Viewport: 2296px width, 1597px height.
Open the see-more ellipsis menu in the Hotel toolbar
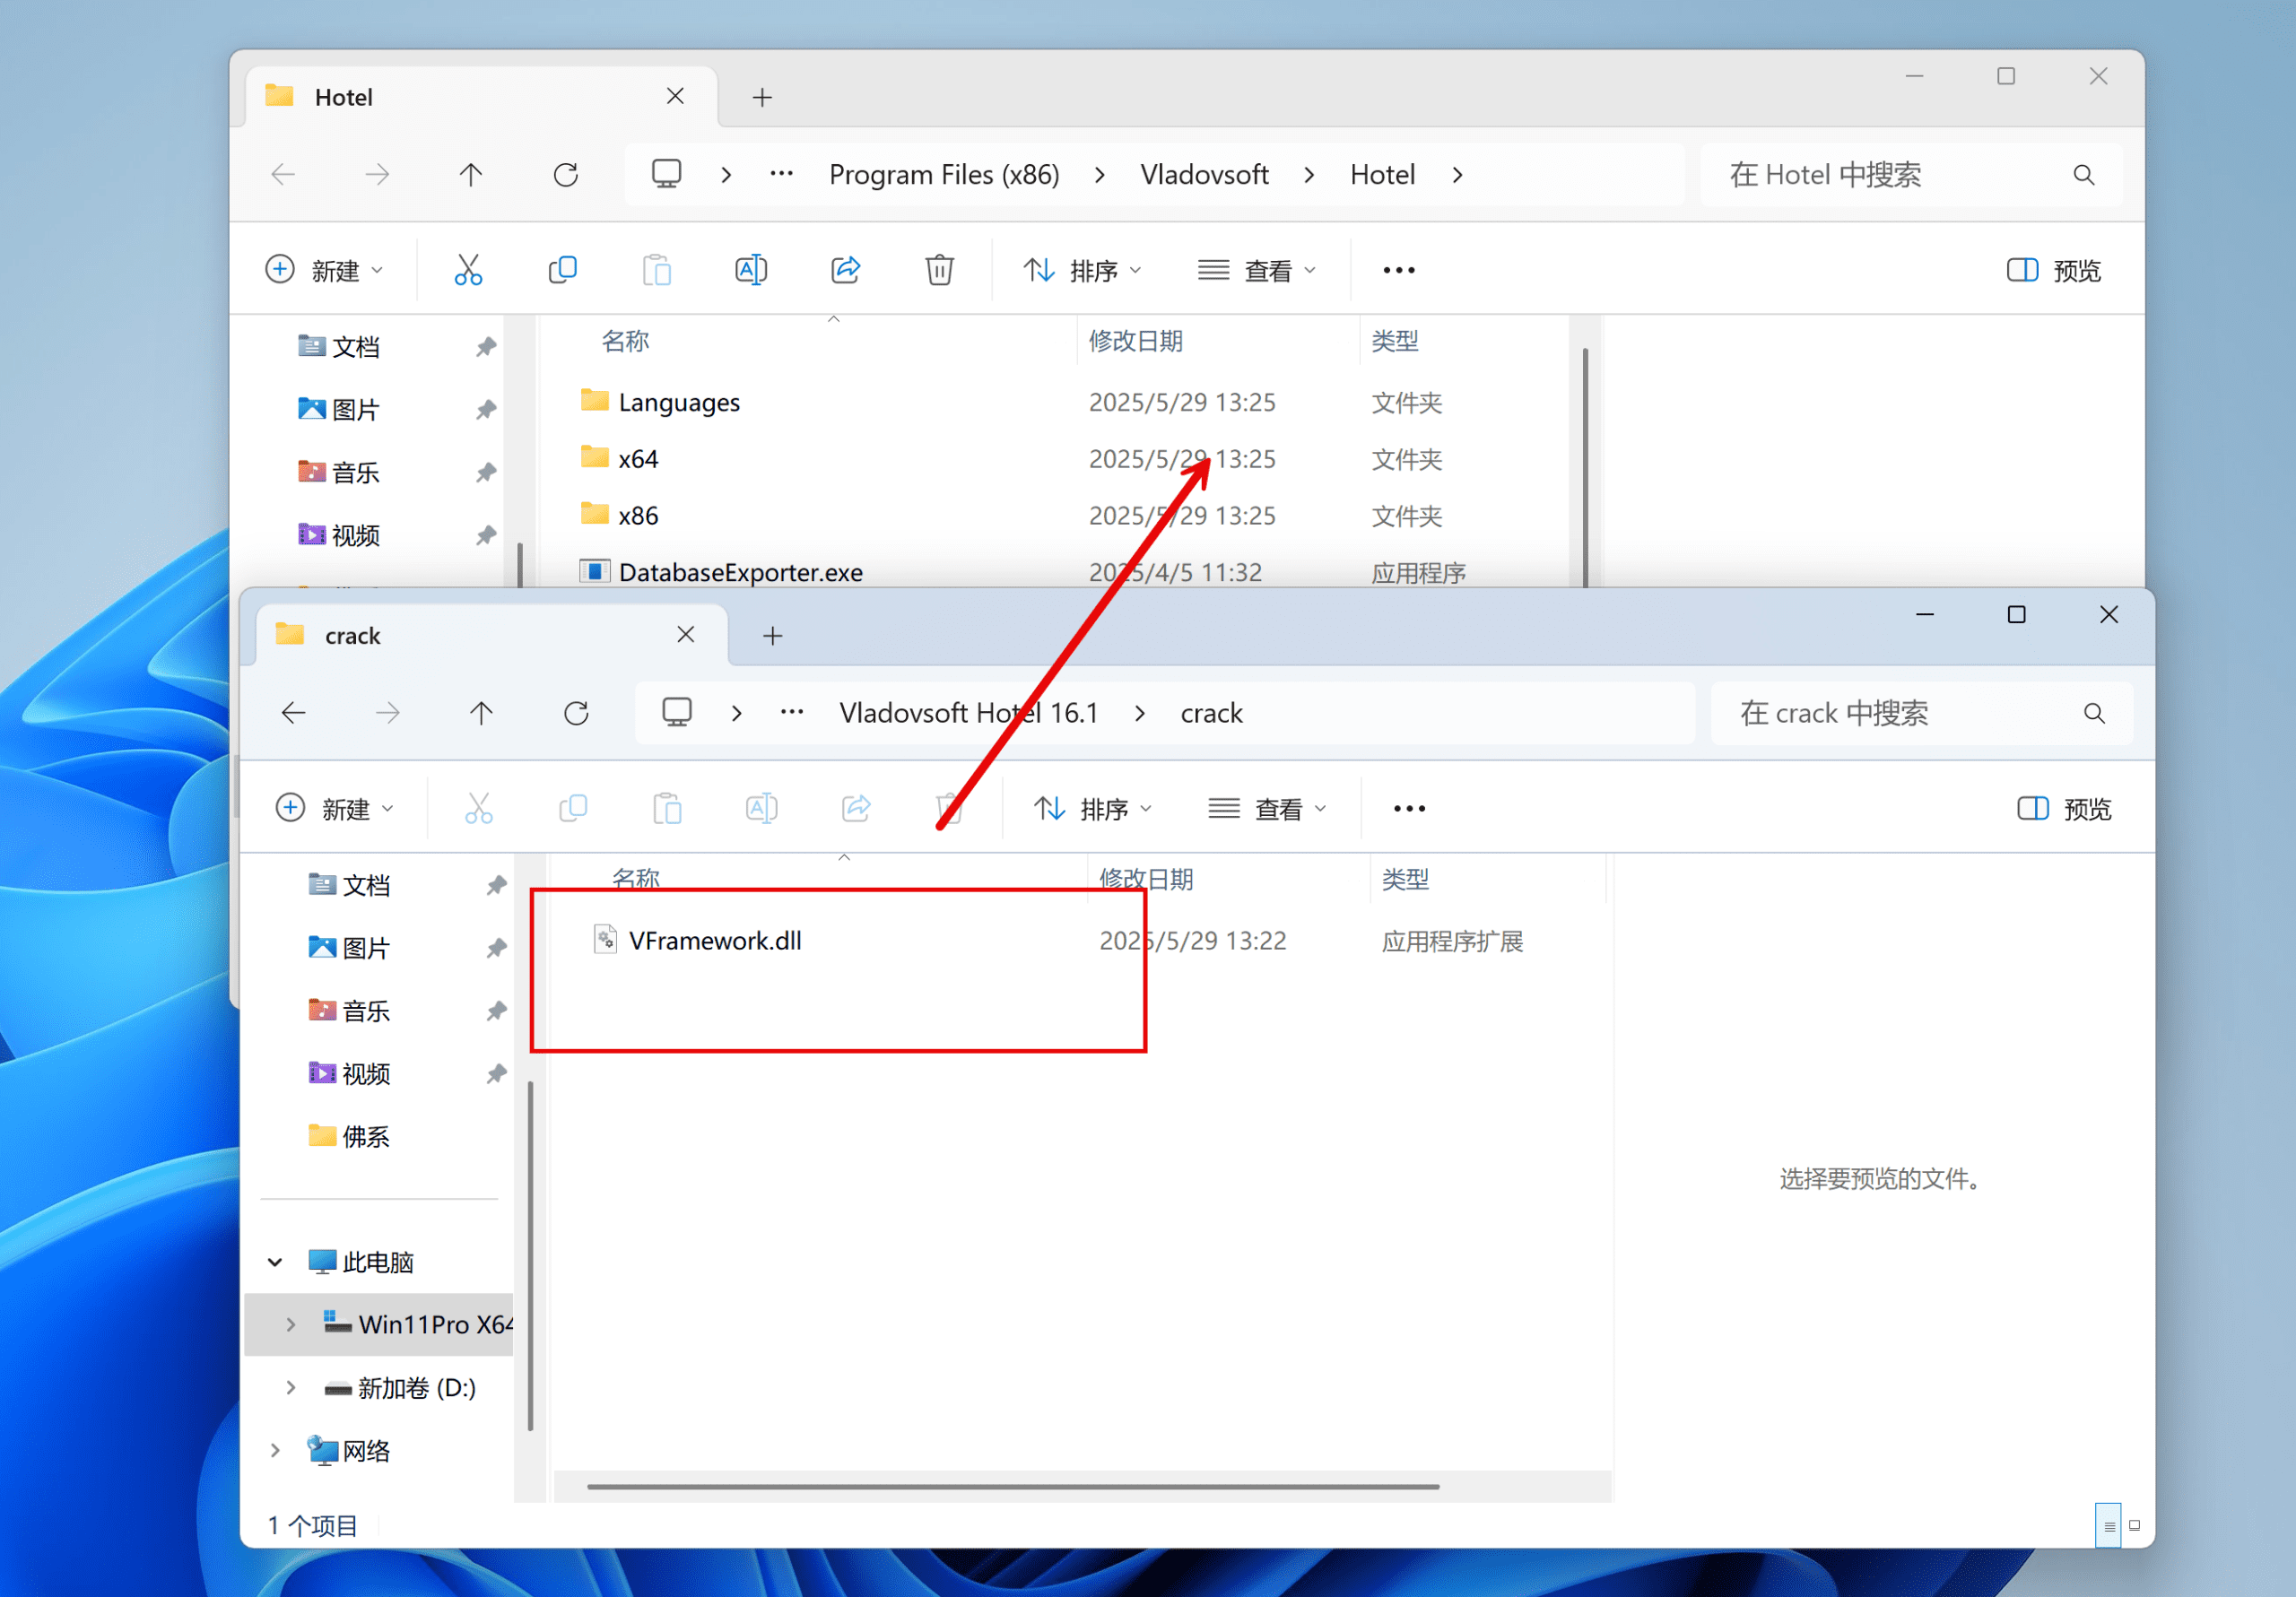click(x=1398, y=270)
